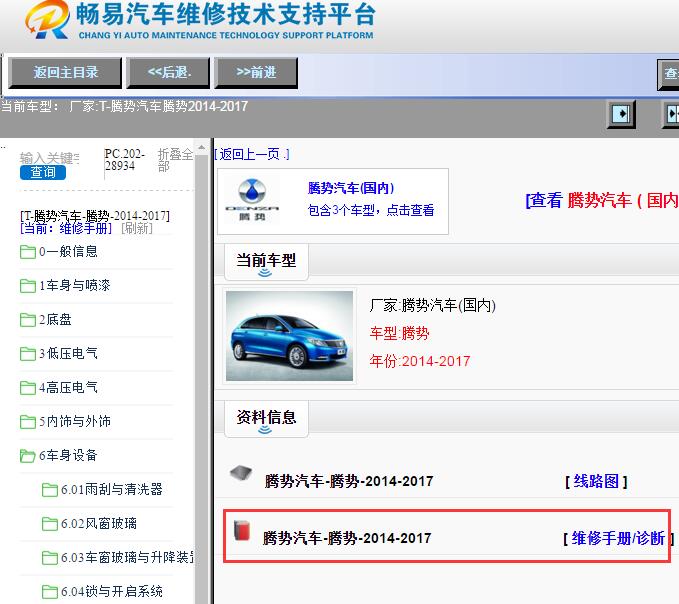Click the 厂家:腾势汽车(国内) text
Viewport: 679px width, 604px height.
[433, 306]
